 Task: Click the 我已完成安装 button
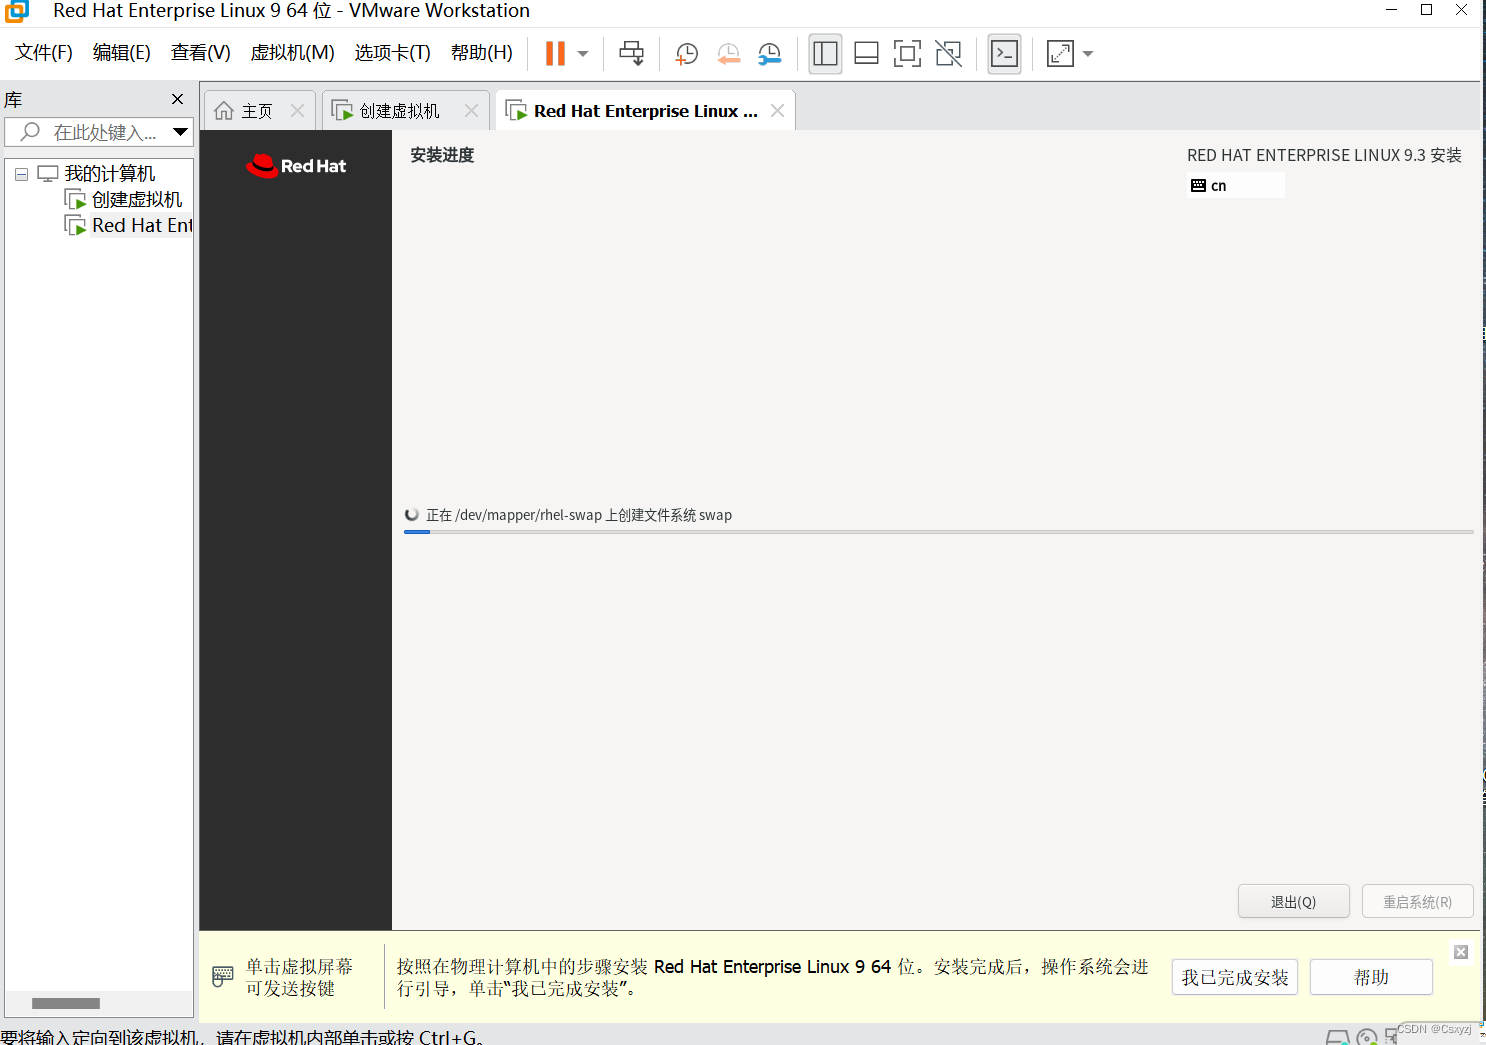pos(1235,977)
